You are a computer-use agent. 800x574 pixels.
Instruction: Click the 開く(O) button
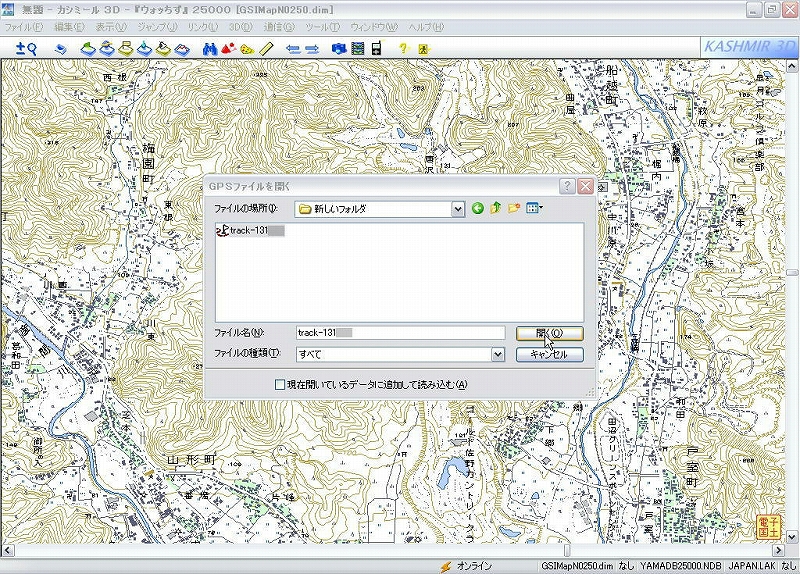549,334
